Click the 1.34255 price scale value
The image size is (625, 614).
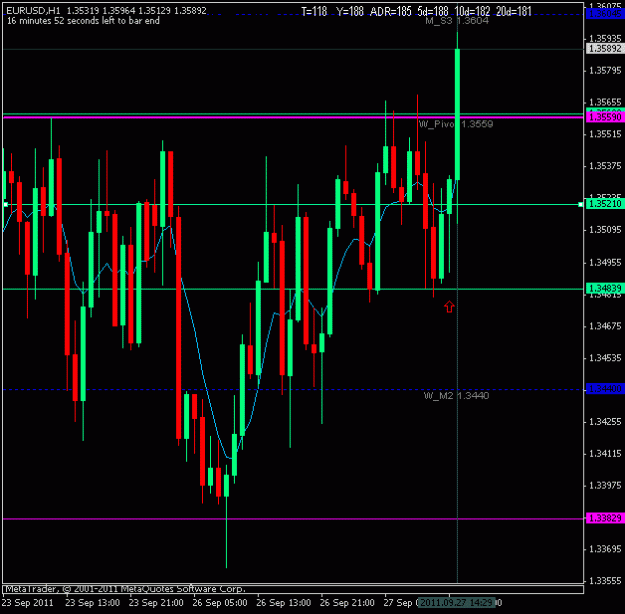(605, 422)
